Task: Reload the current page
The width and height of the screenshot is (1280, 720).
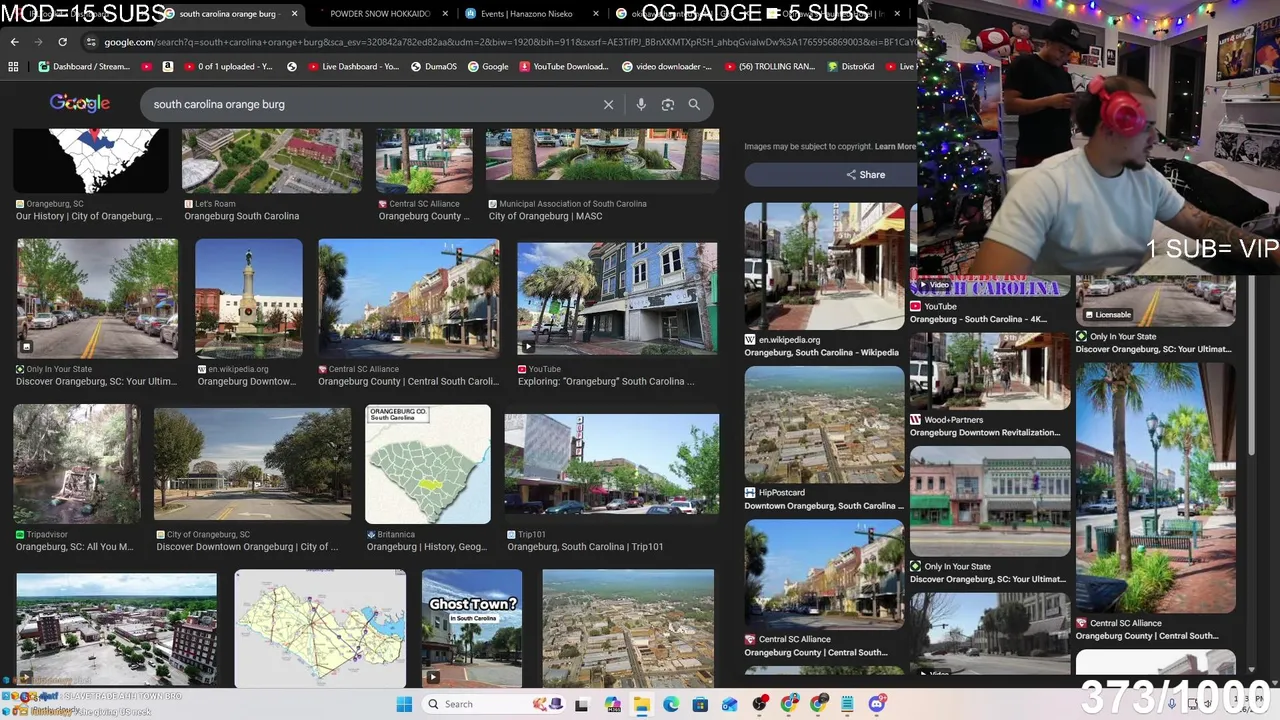Action: click(62, 42)
